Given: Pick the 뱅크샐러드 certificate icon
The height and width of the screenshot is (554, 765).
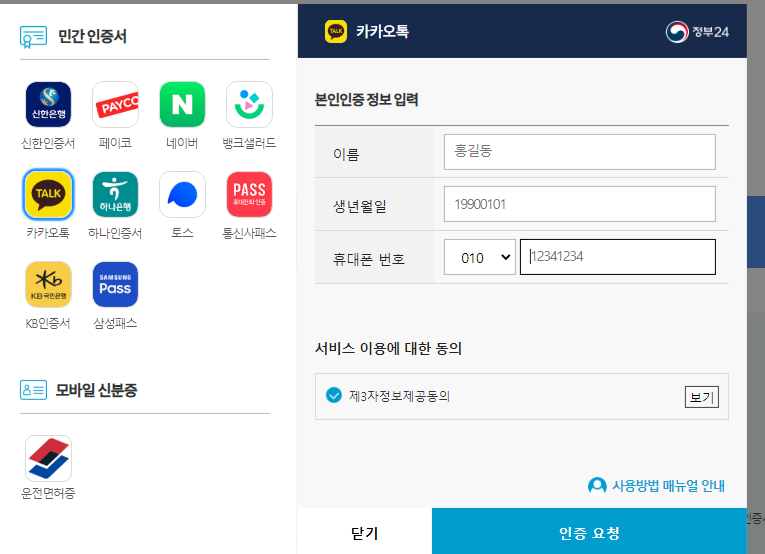Looking at the screenshot, I should pyautogui.click(x=249, y=104).
